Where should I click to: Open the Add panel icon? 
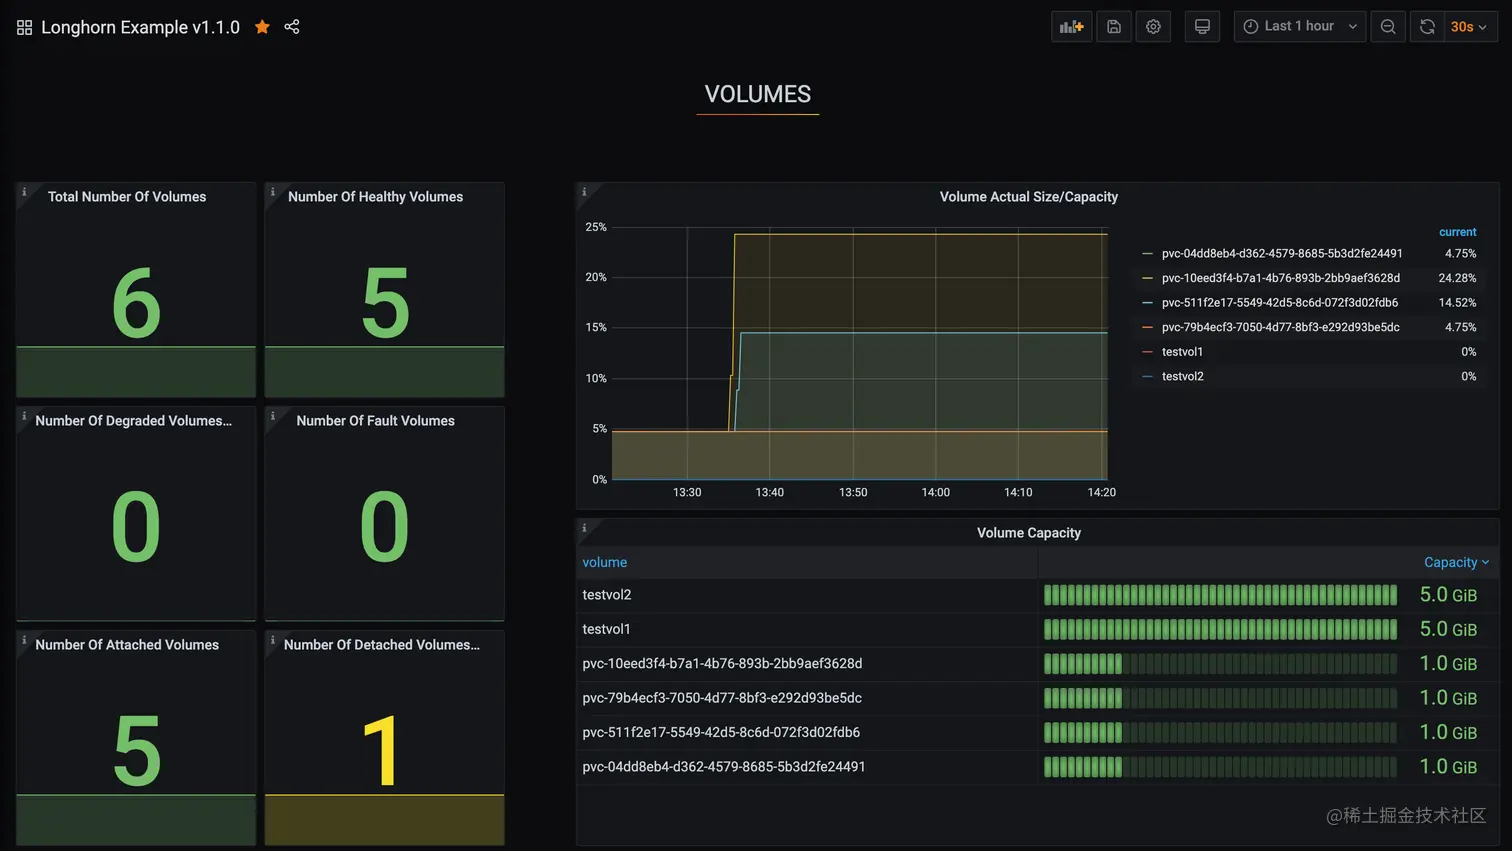pyautogui.click(x=1070, y=26)
